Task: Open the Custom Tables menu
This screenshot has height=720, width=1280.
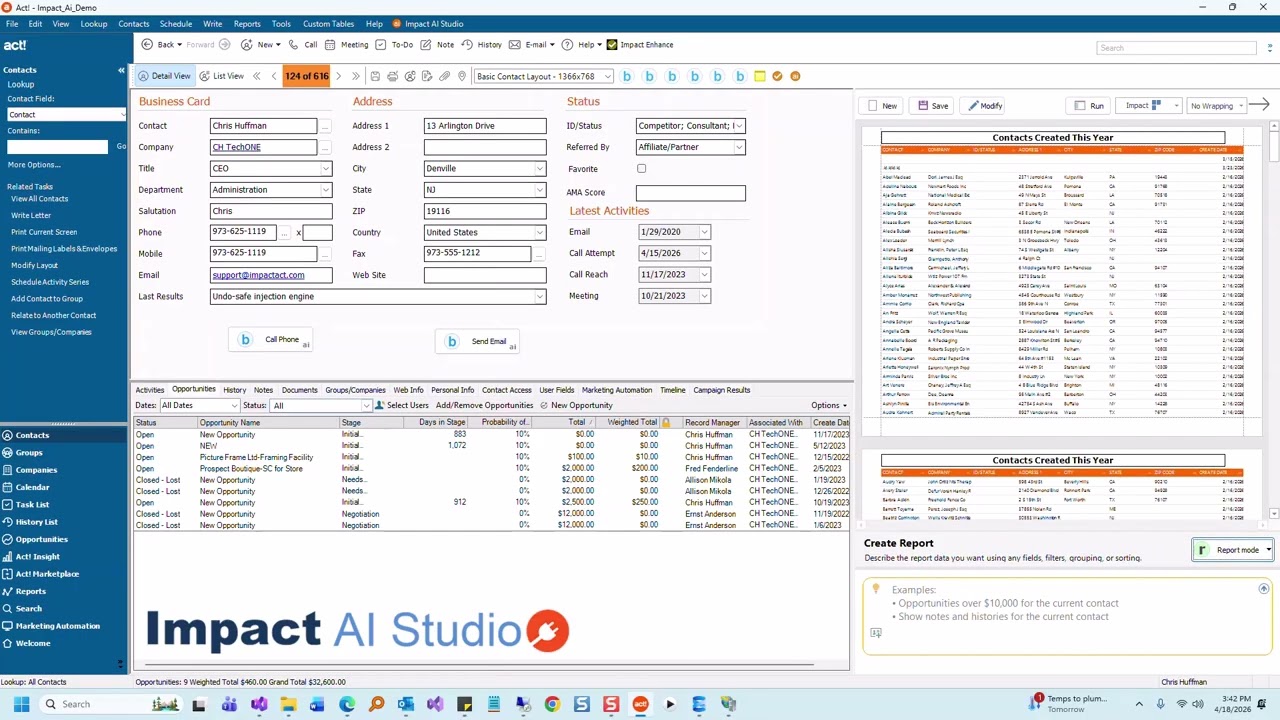Action: (328, 24)
